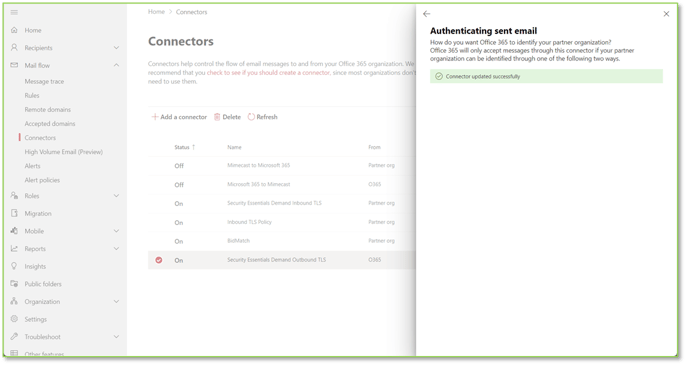
Task: Click Add a connector
Action: tap(179, 117)
